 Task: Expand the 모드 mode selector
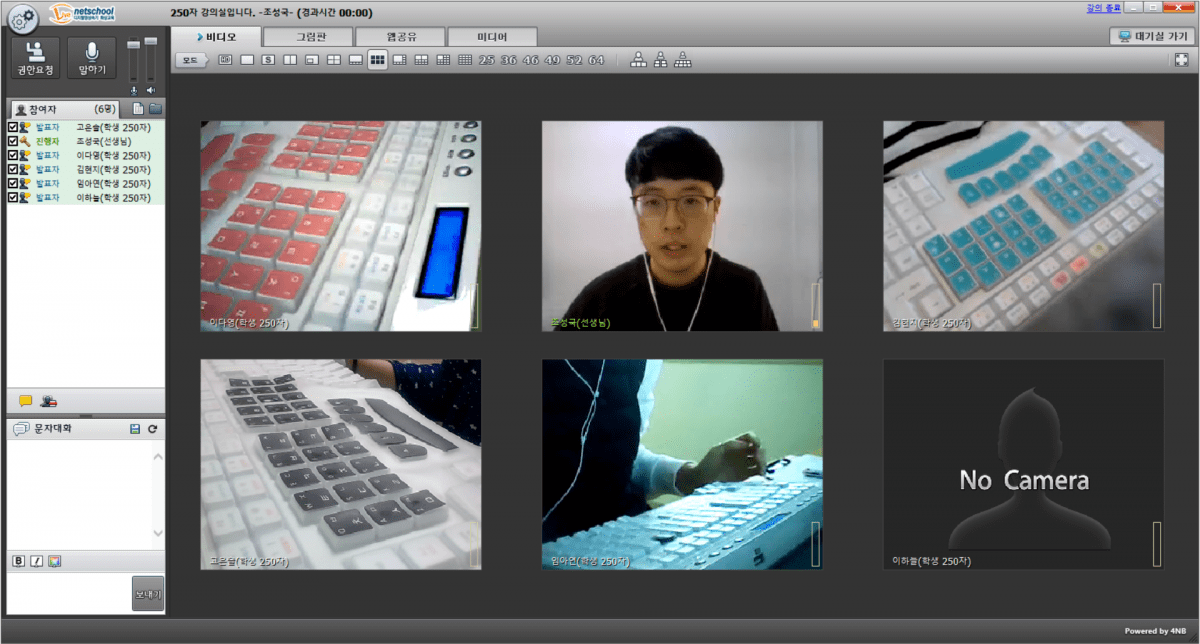point(190,61)
